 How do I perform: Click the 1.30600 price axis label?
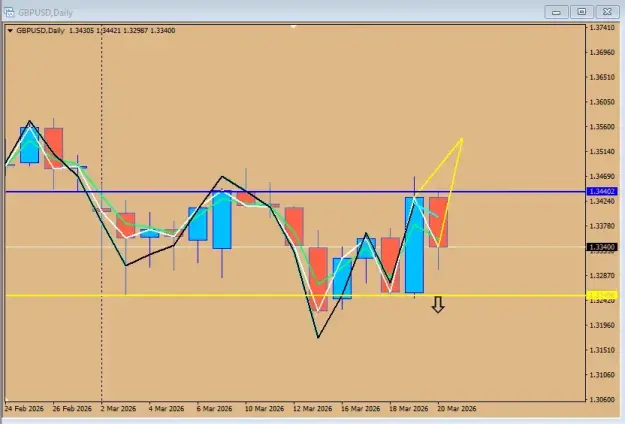point(602,399)
